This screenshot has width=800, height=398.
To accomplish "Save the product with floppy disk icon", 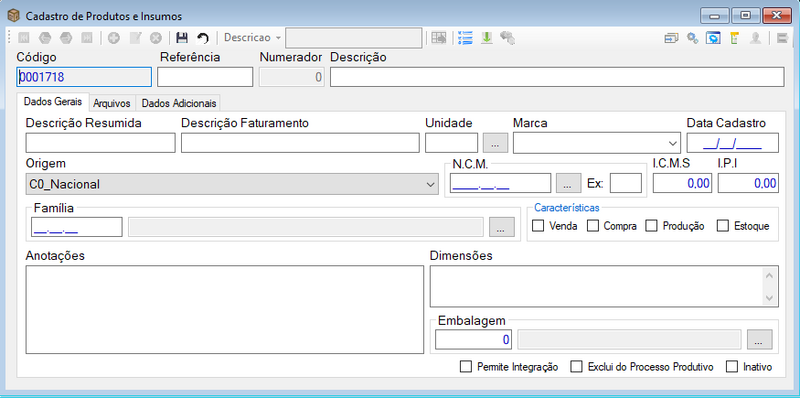I will (182, 38).
